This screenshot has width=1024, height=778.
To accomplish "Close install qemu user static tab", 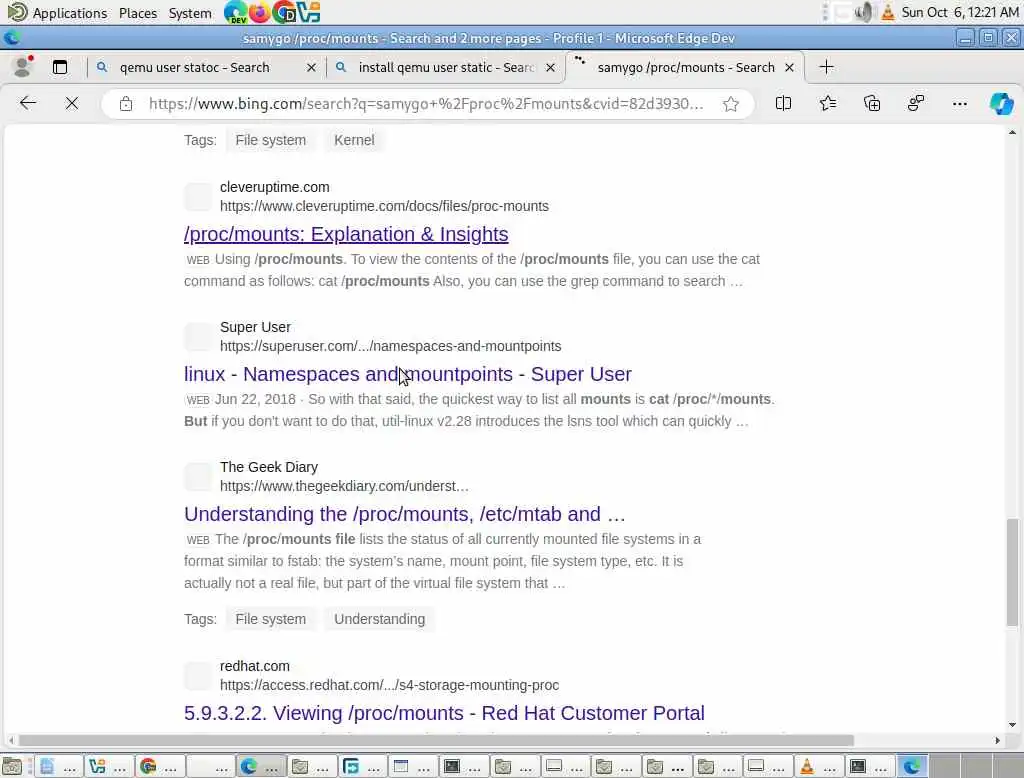I will (551, 67).
